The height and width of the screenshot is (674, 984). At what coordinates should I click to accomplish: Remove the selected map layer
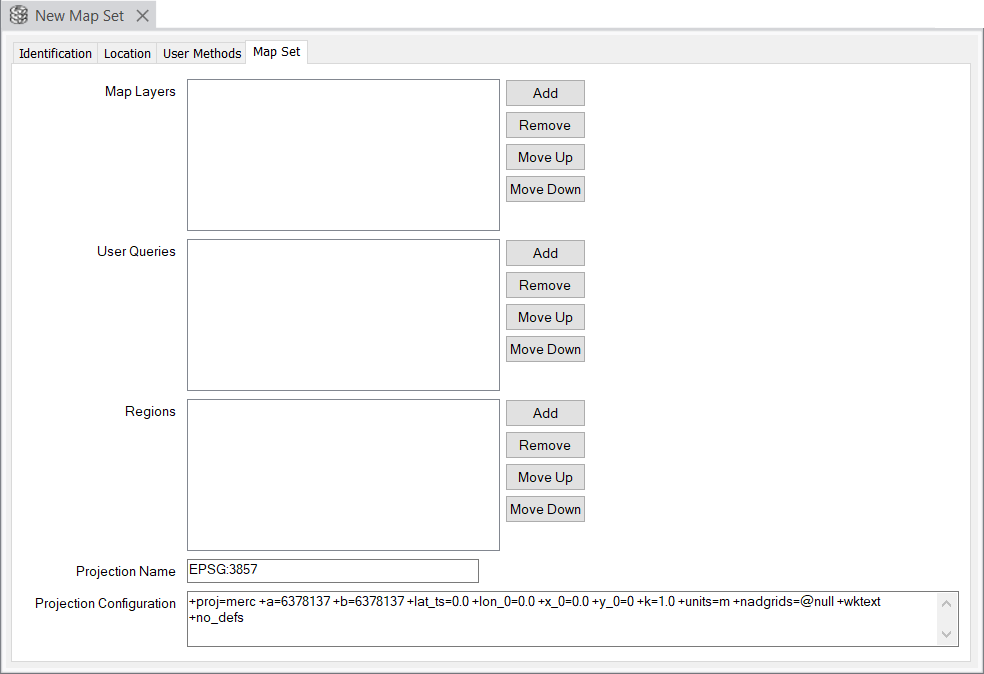[545, 125]
